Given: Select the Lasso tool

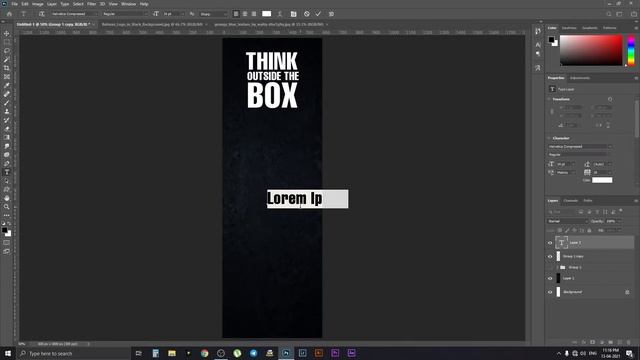Looking at the screenshot, I should point(7,51).
